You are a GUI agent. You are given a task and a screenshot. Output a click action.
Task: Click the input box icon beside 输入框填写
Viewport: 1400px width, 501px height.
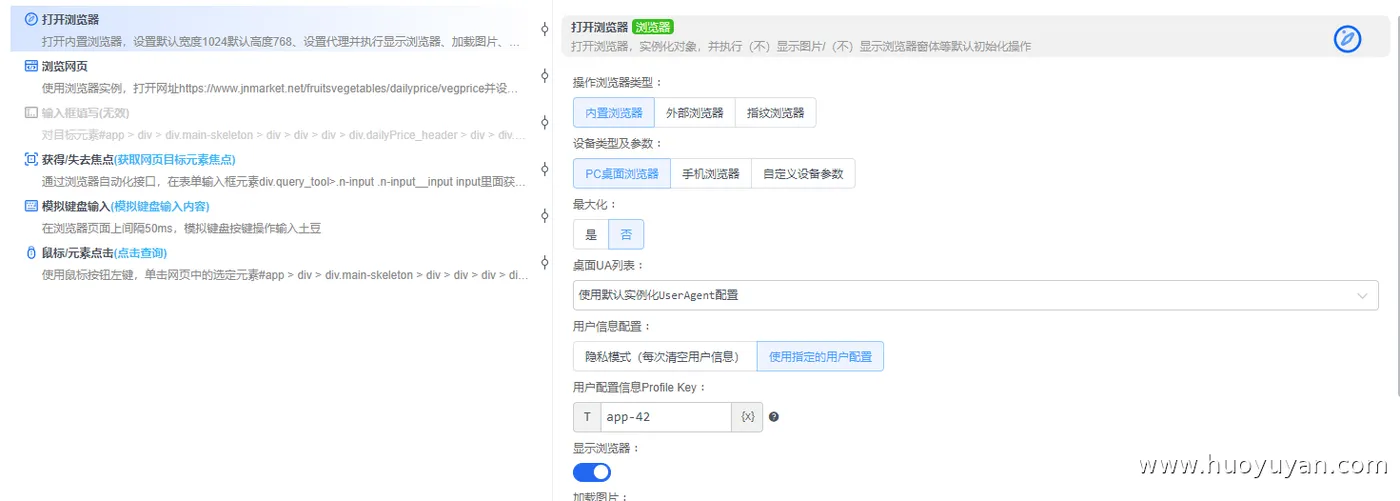pyautogui.click(x=31, y=113)
